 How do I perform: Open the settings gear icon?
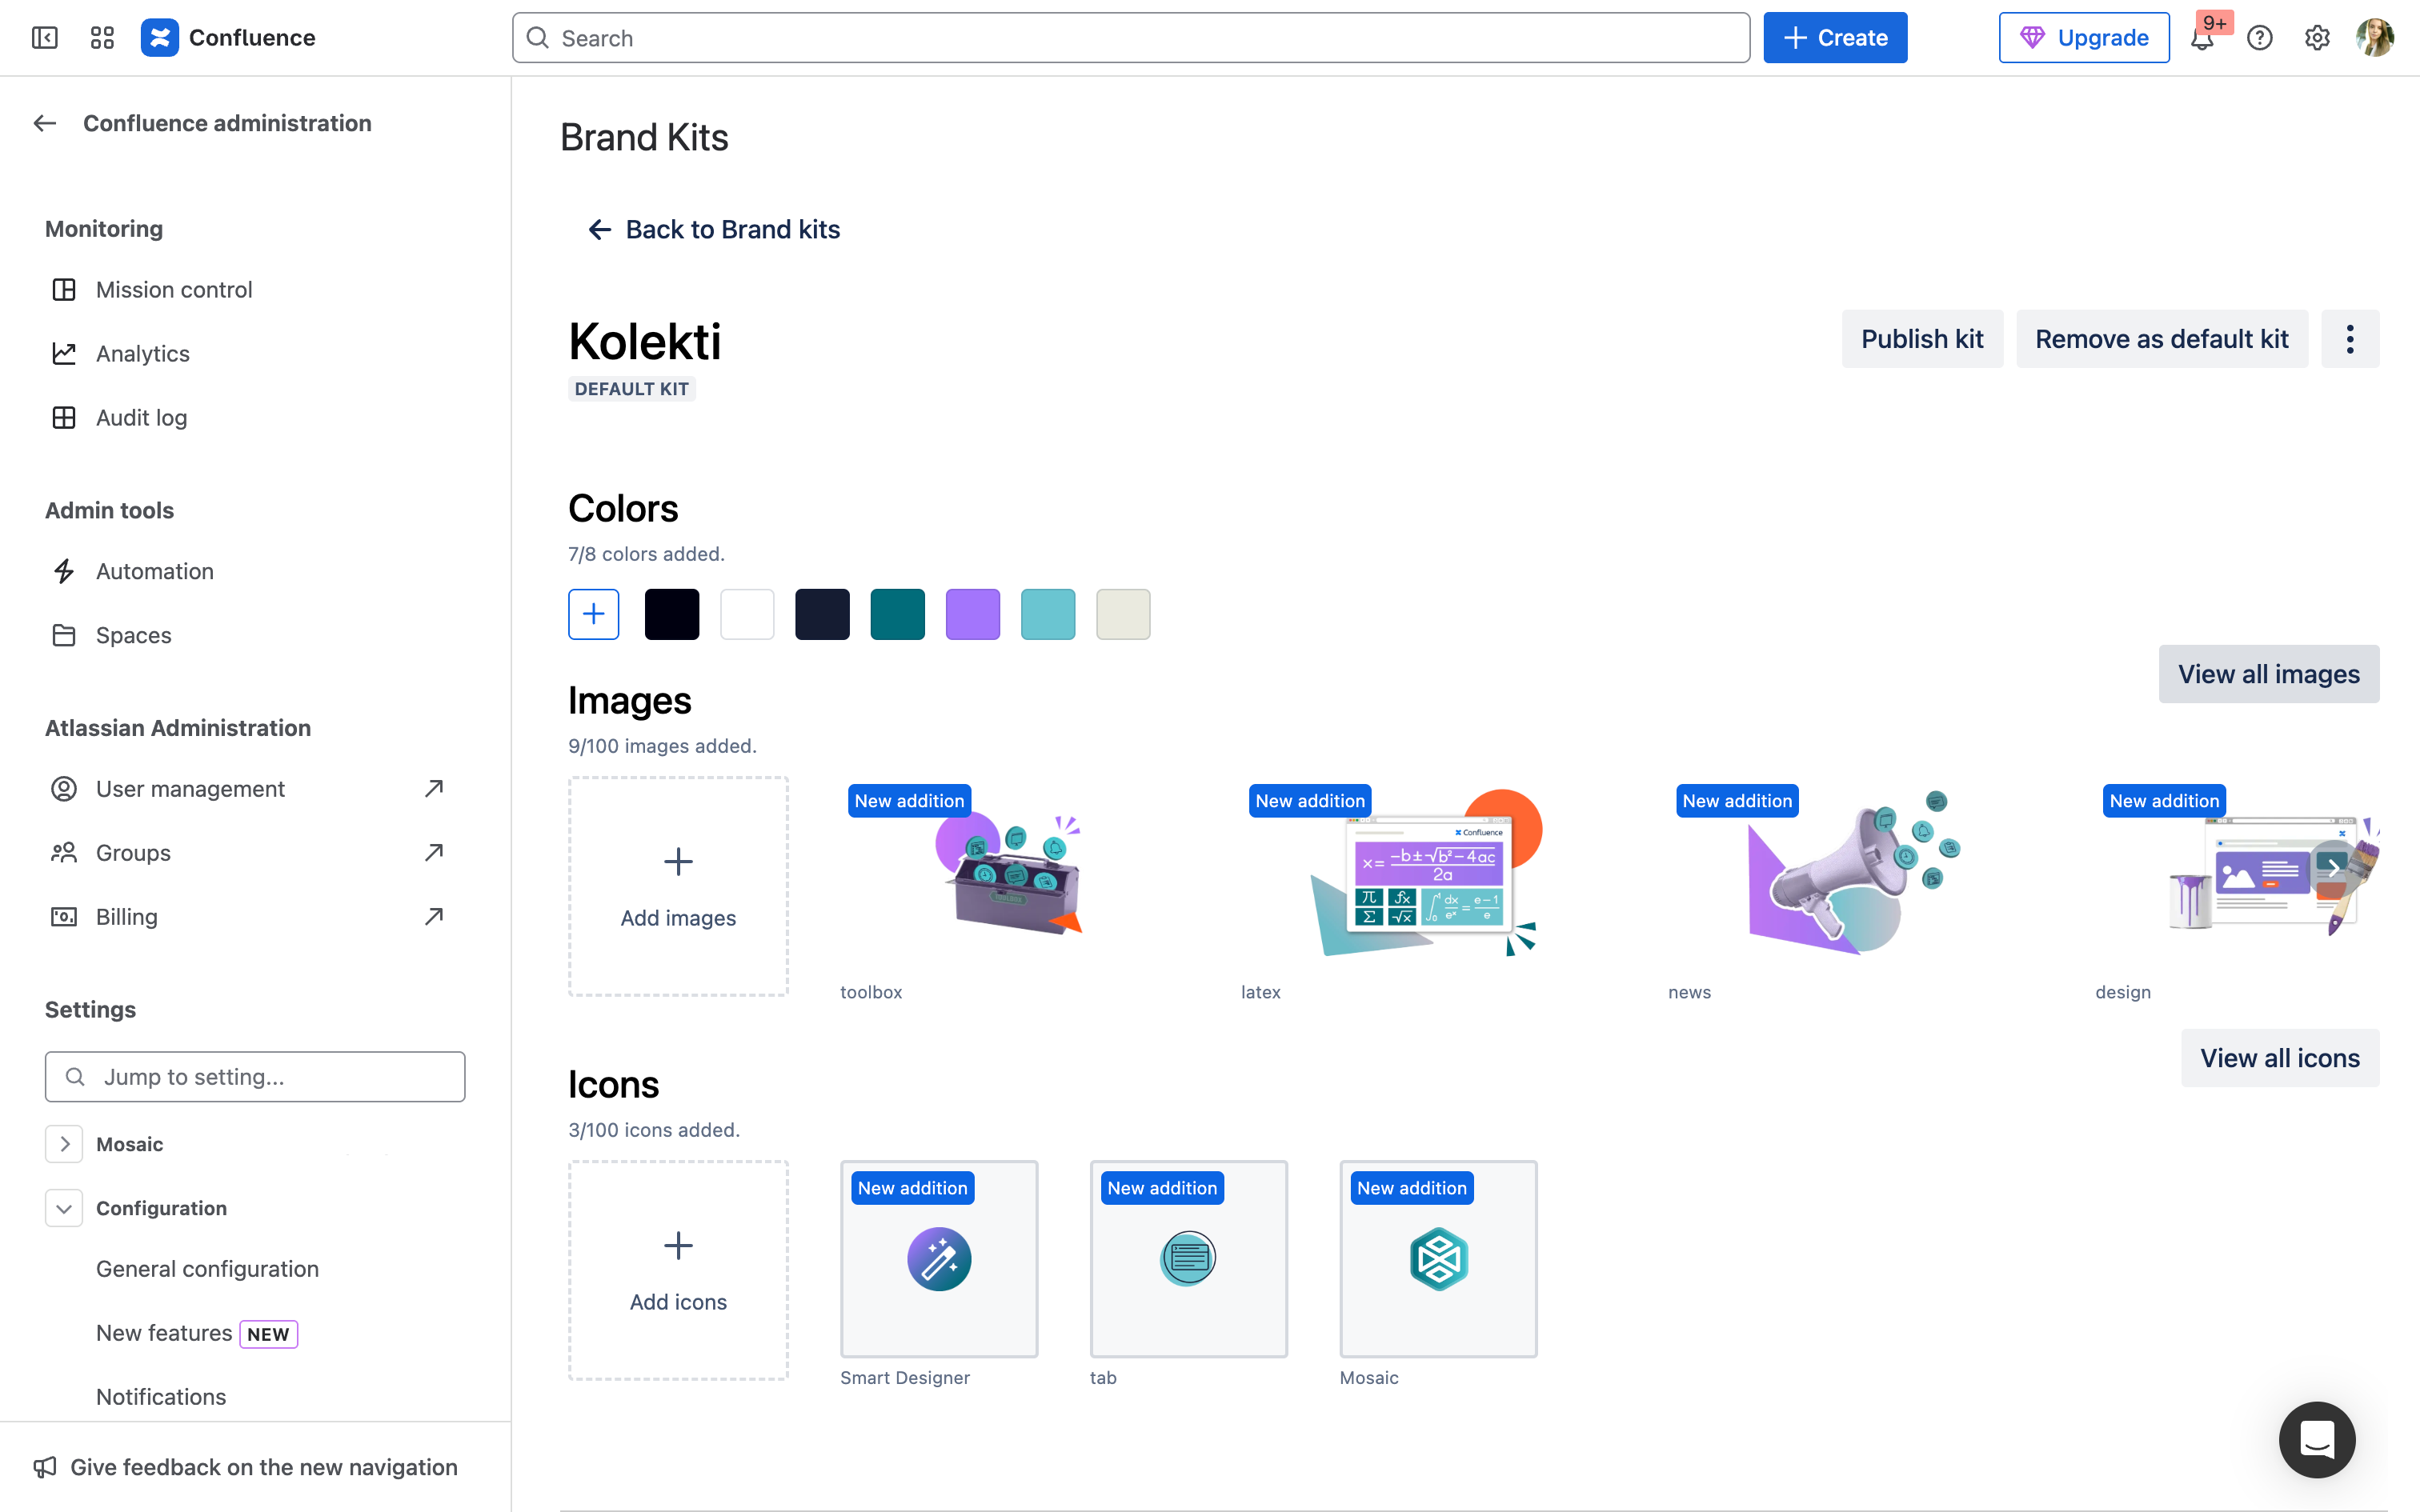tap(2317, 38)
